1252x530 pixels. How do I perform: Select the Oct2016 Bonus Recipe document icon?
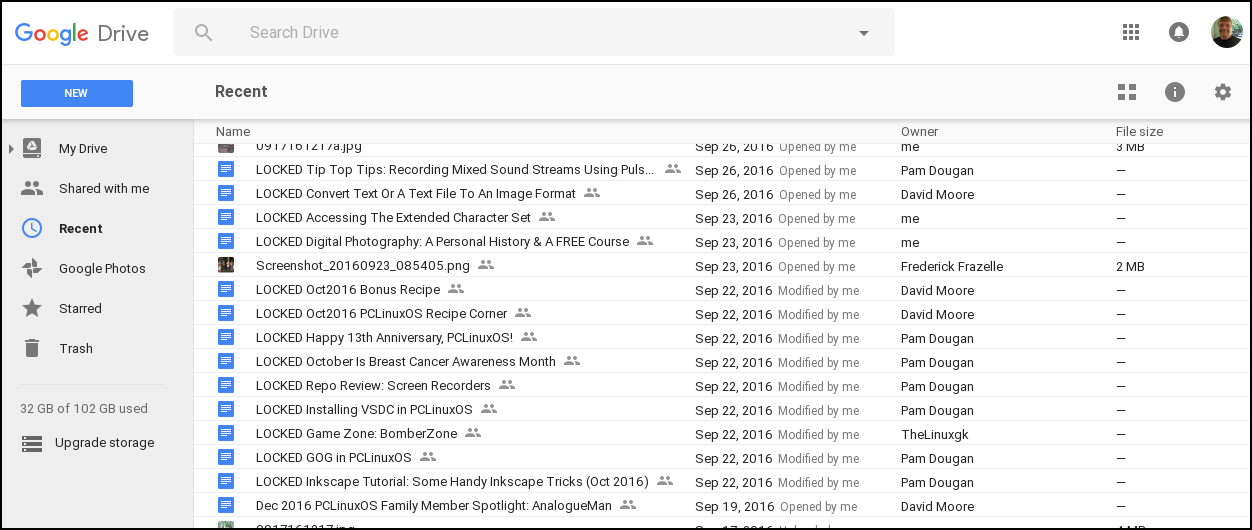226,290
